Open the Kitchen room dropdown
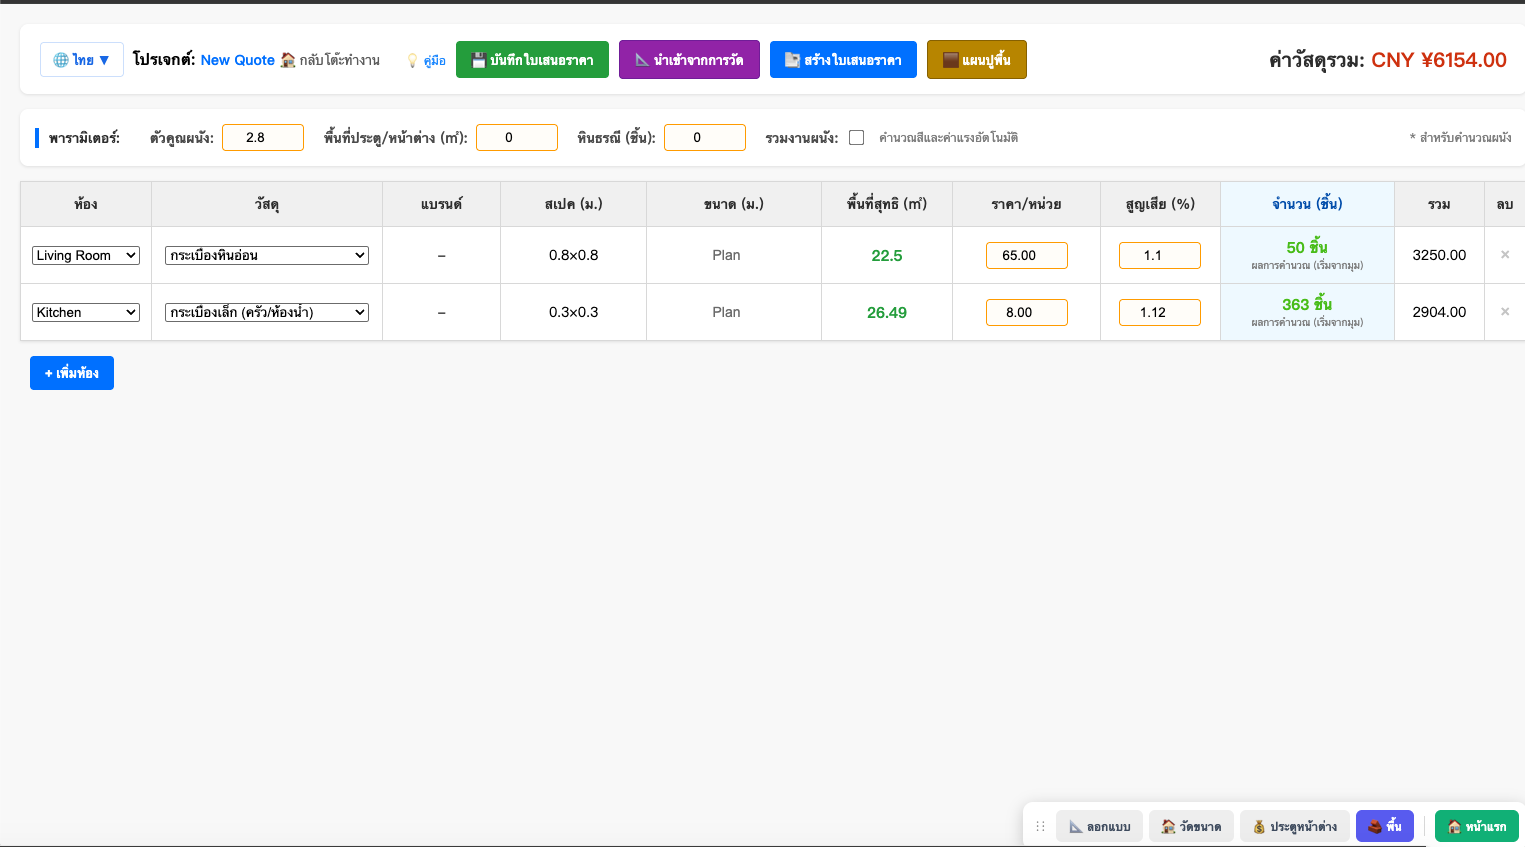This screenshot has height=847, width=1525. (x=86, y=312)
